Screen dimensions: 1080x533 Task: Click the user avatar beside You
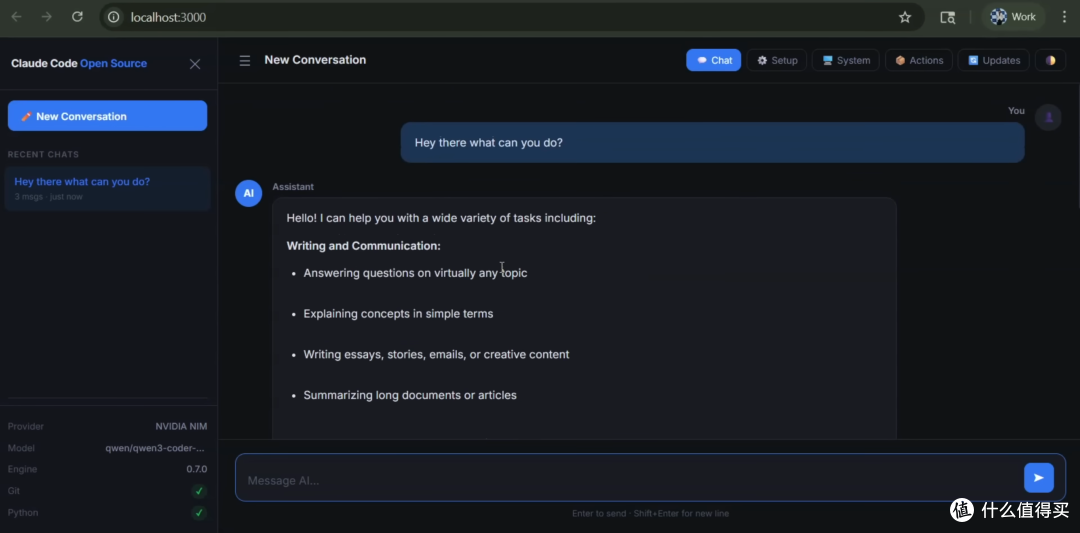click(1048, 117)
